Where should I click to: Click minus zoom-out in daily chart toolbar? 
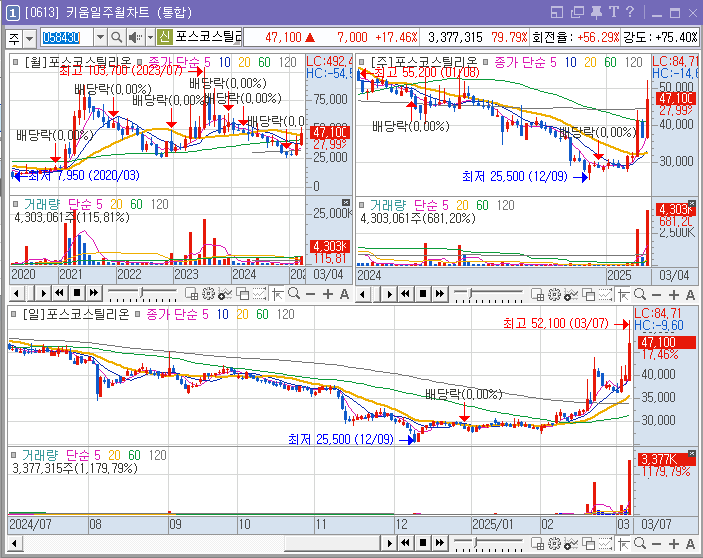[657, 544]
